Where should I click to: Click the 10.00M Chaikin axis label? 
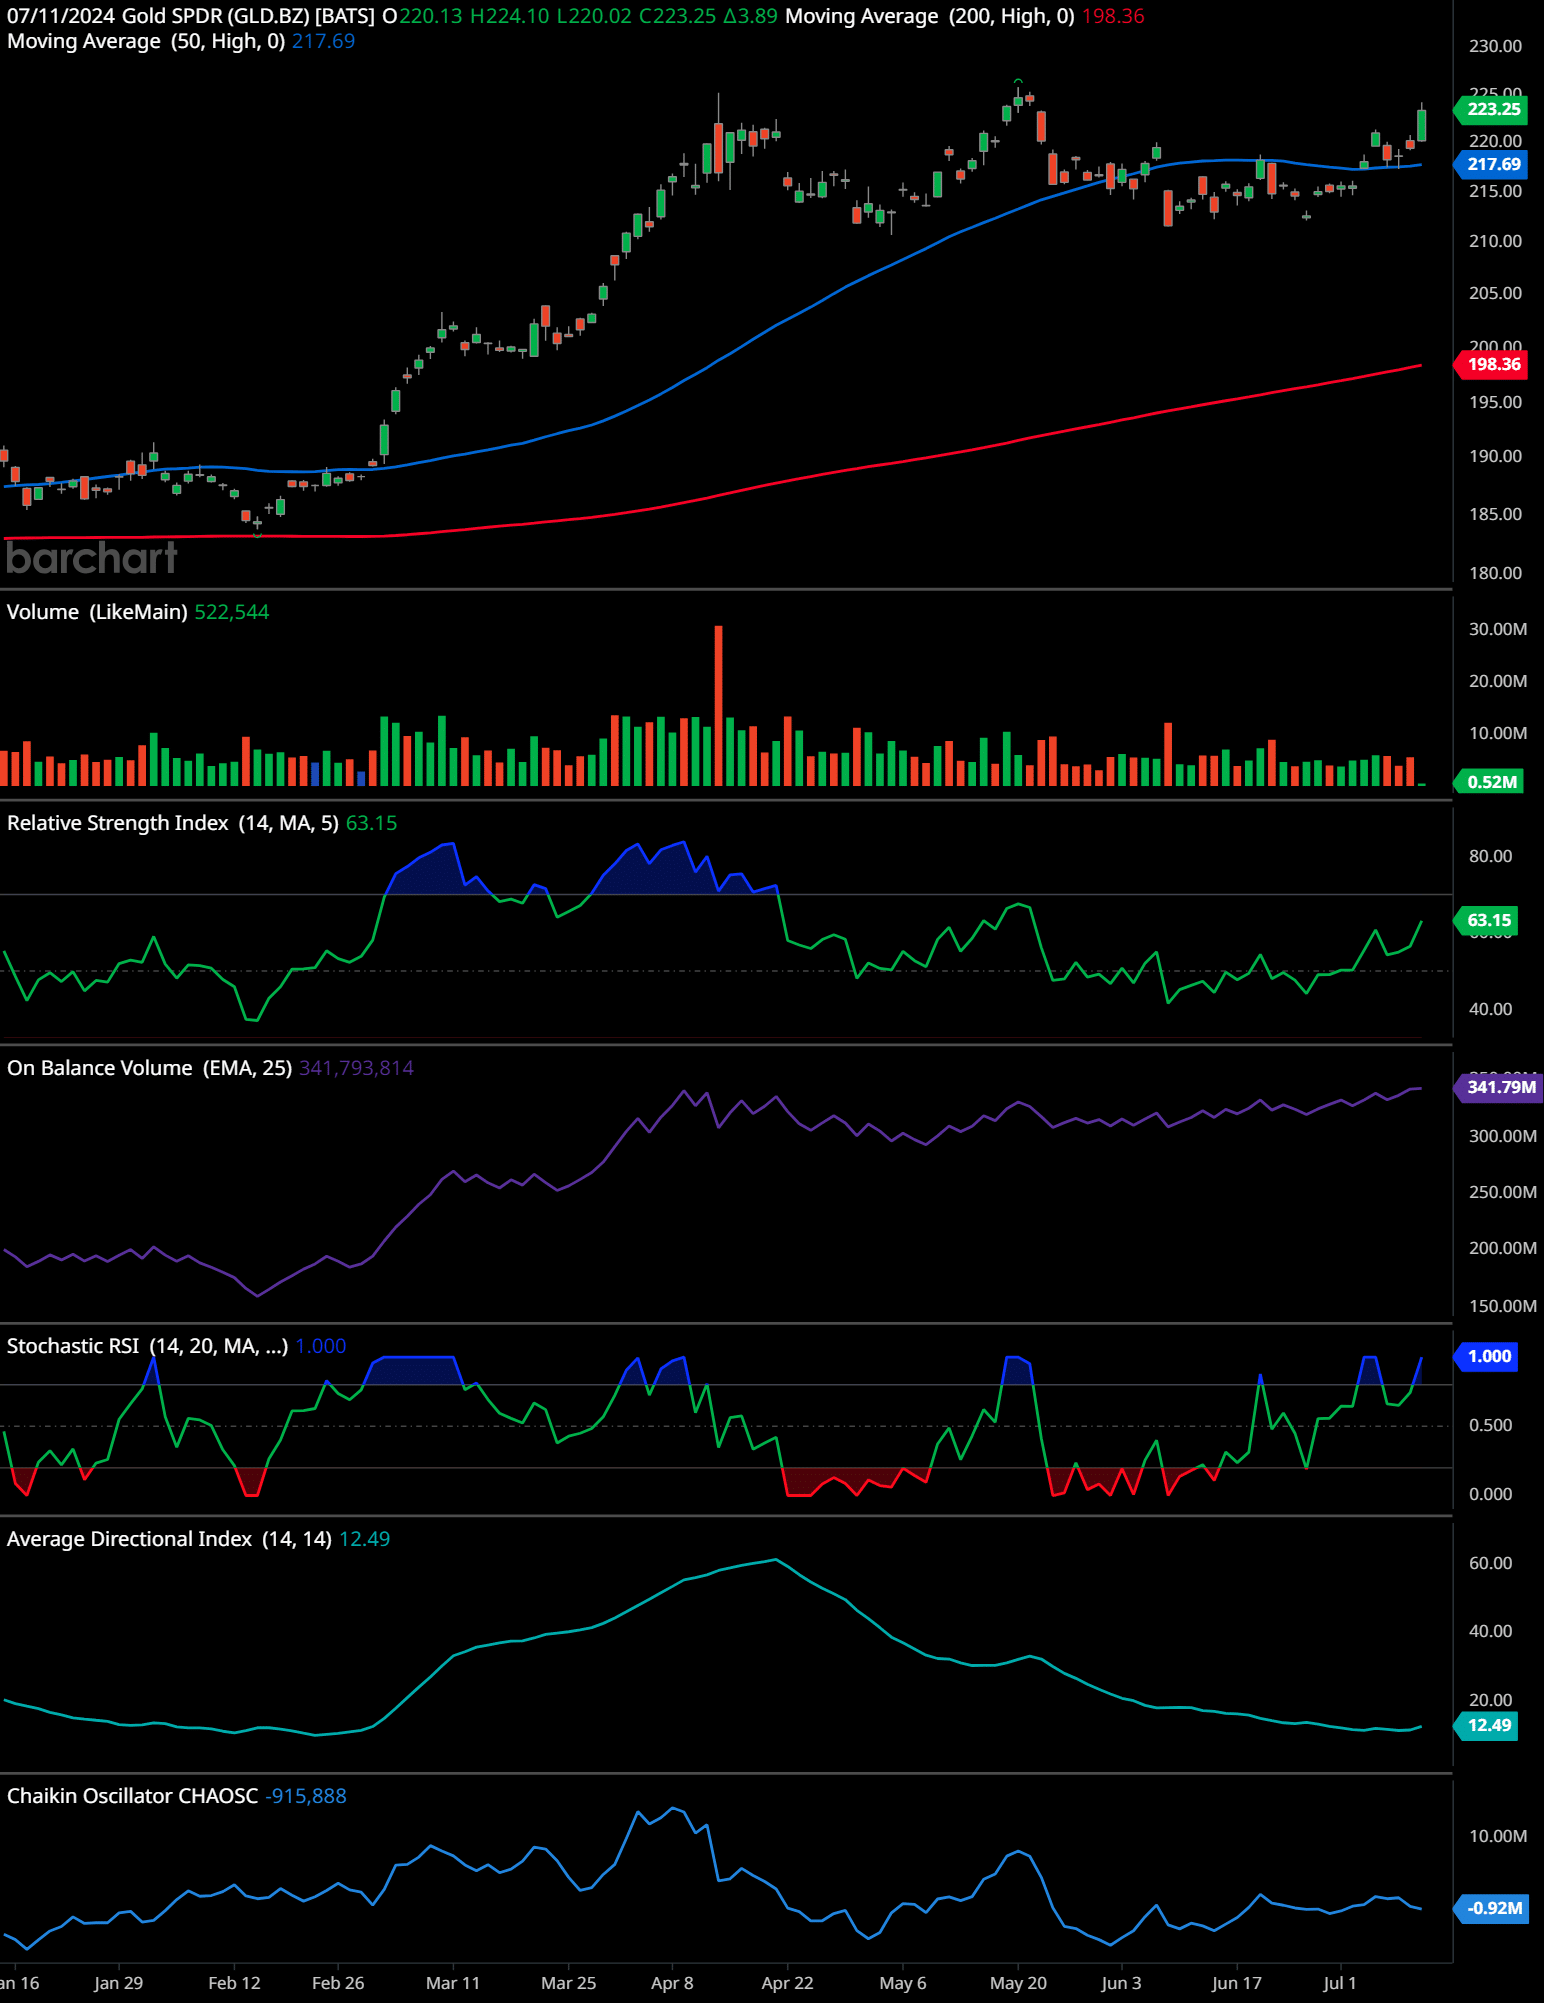[1498, 1836]
